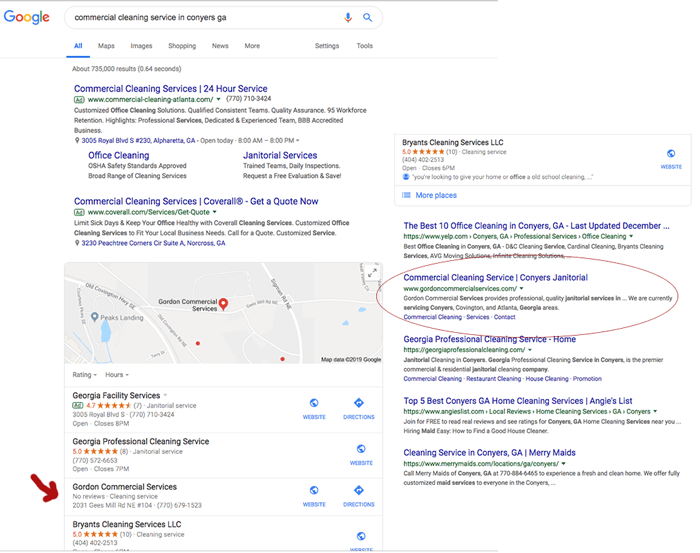This screenshot has height=553, width=700.
Task: Click the magnifying glass search icon
Action: pyautogui.click(x=367, y=17)
